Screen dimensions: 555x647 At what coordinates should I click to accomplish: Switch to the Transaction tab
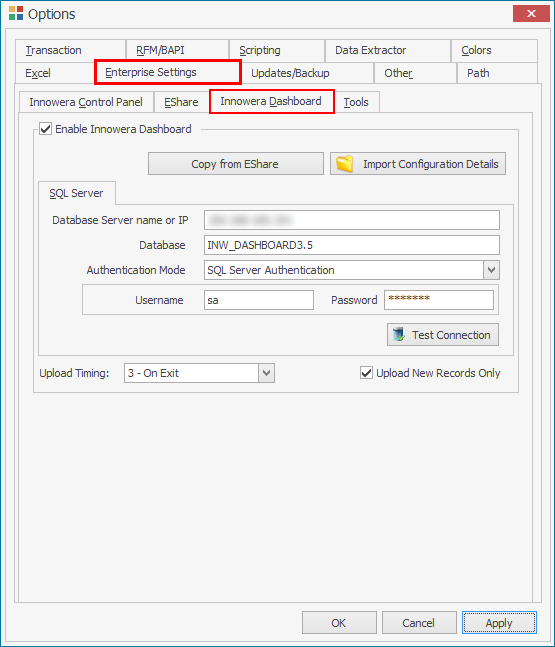[70, 50]
